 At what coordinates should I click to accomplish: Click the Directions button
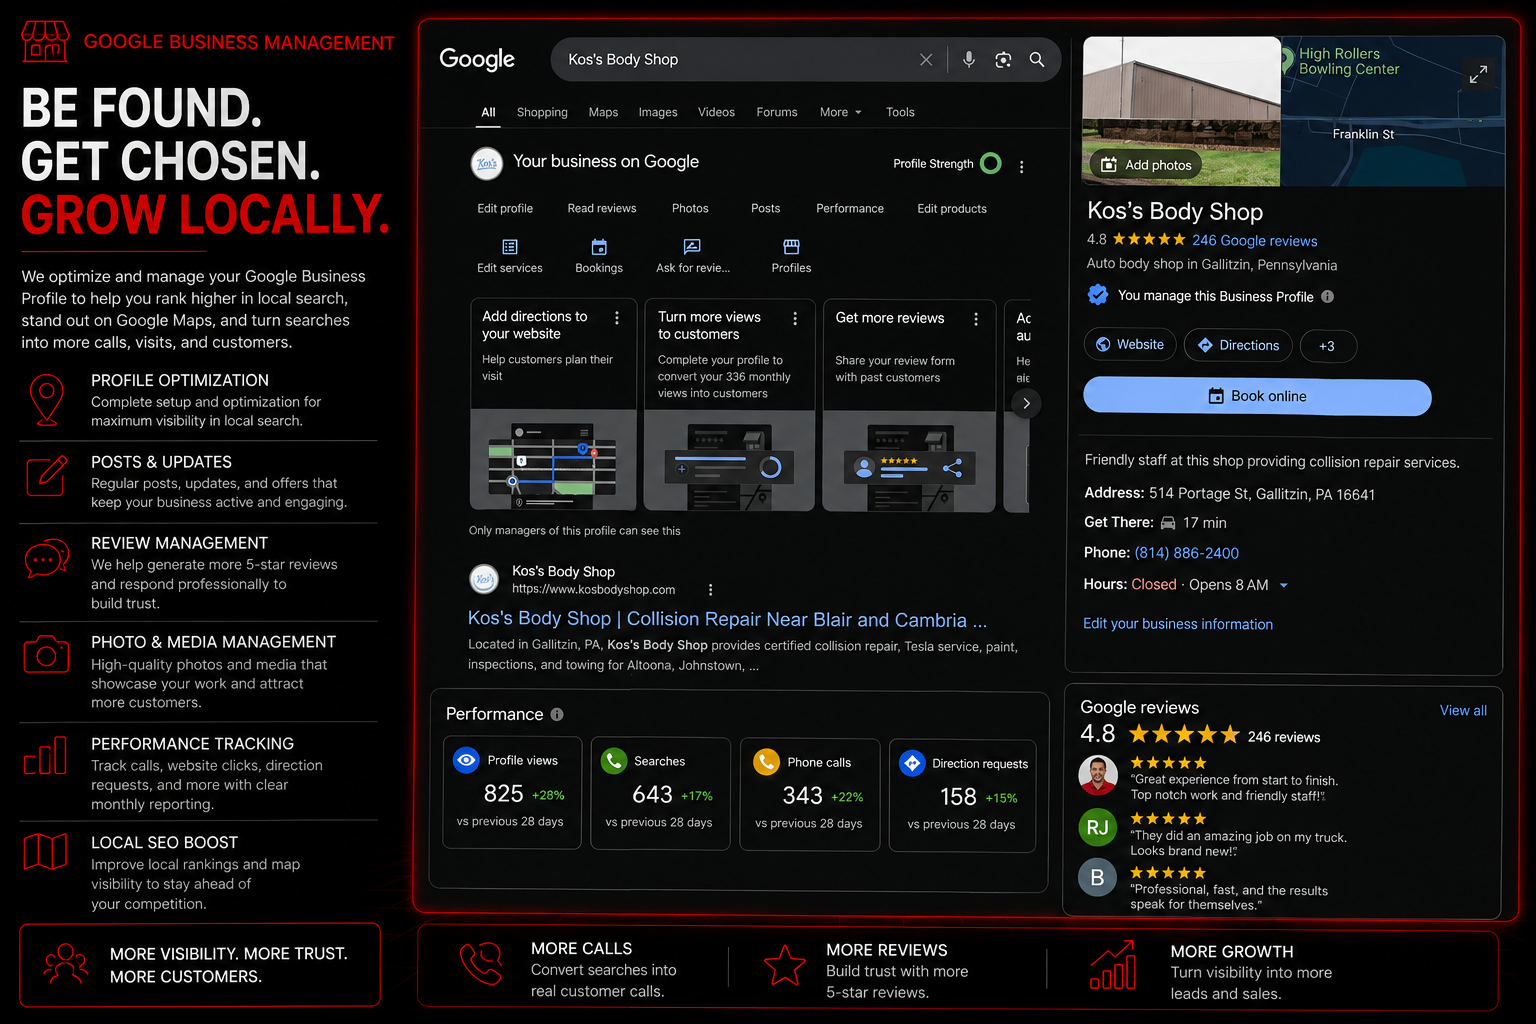pyautogui.click(x=1238, y=345)
